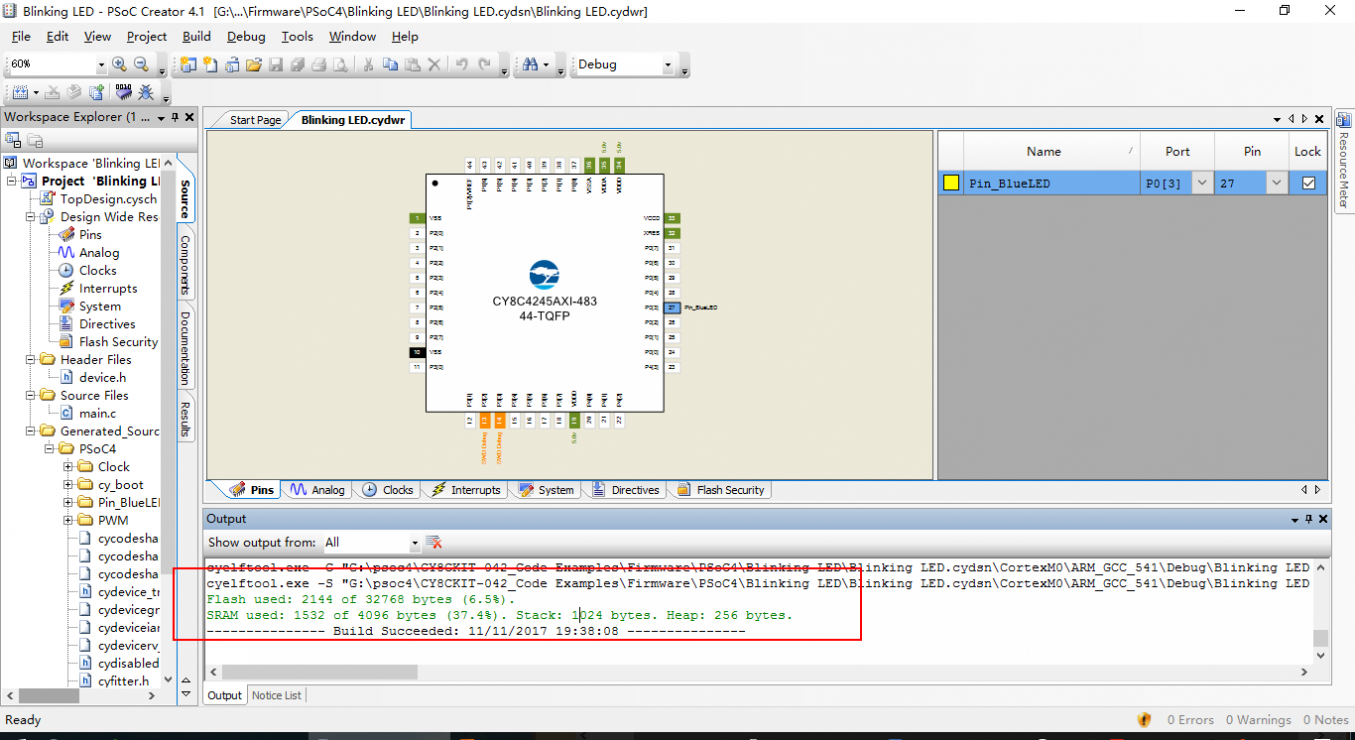Switch to the Start Page tab
1355x740 pixels.
[255, 120]
